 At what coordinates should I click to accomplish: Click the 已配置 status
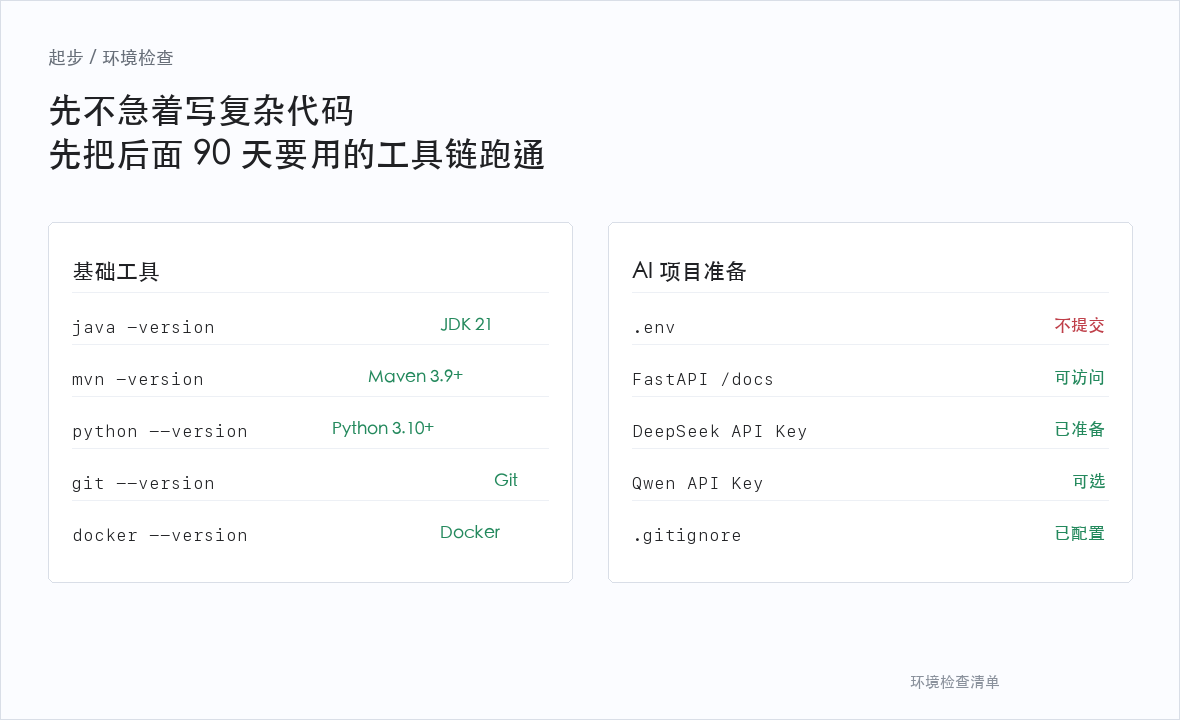(1079, 533)
